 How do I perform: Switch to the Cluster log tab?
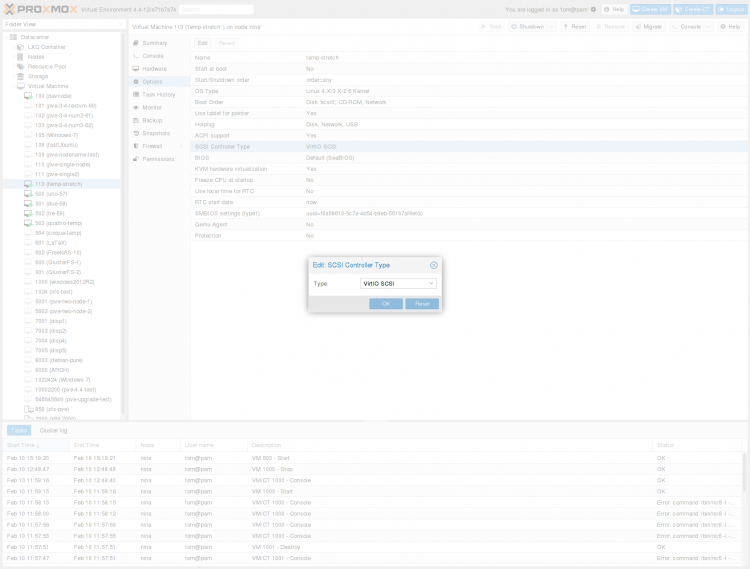(x=53, y=430)
